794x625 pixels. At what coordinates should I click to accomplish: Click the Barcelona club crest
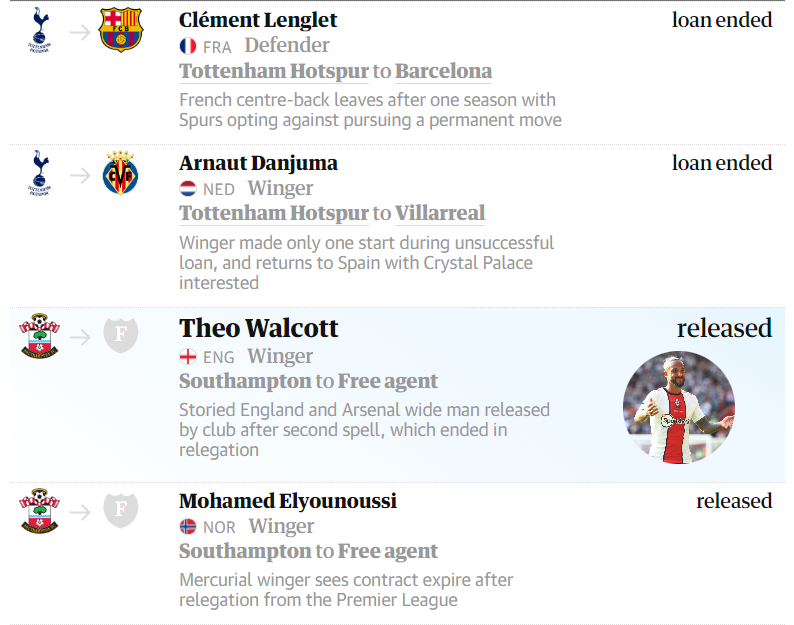pos(121,29)
